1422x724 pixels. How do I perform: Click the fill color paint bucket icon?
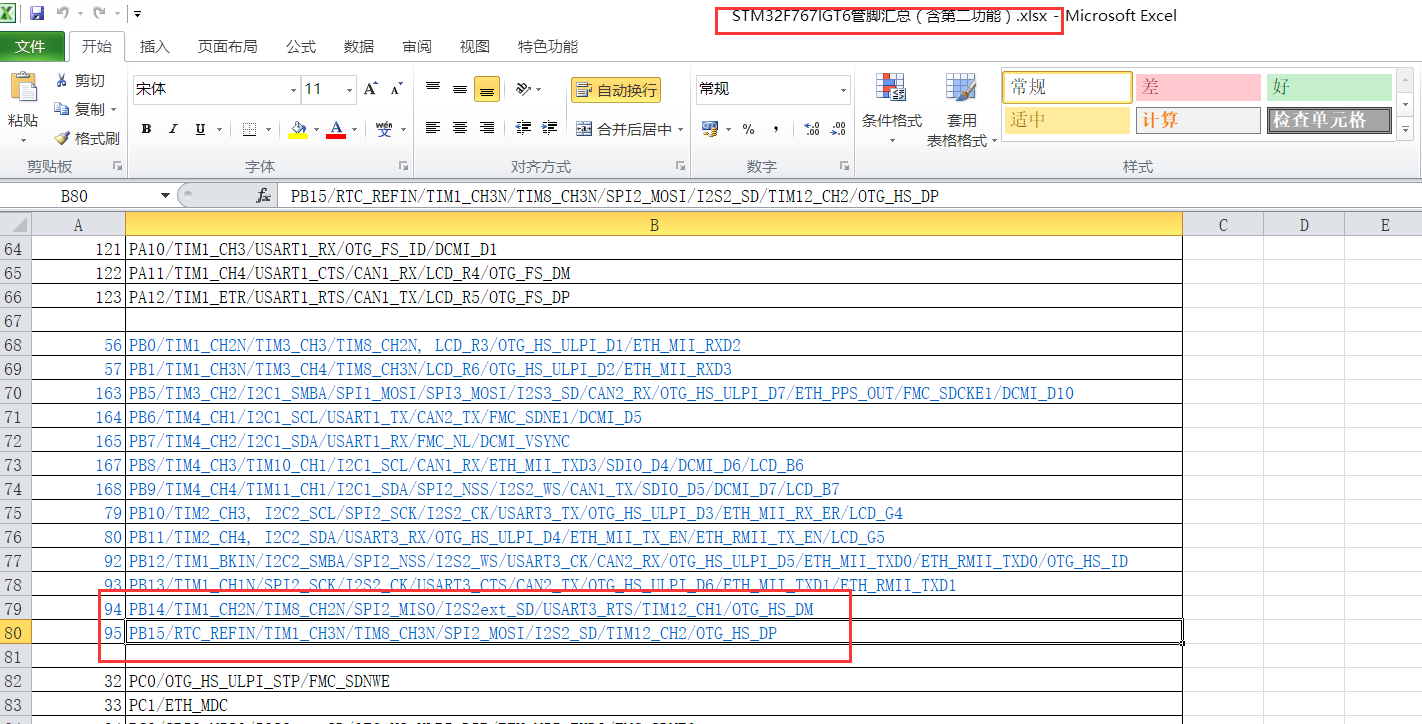[x=297, y=129]
